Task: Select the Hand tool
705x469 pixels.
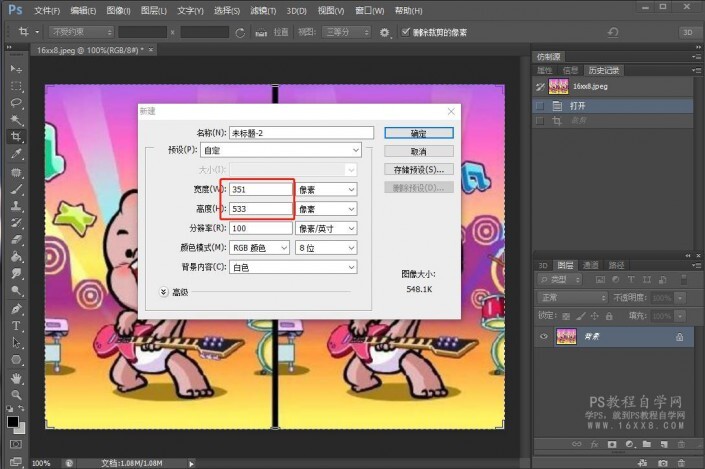Action: [x=16, y=378]
